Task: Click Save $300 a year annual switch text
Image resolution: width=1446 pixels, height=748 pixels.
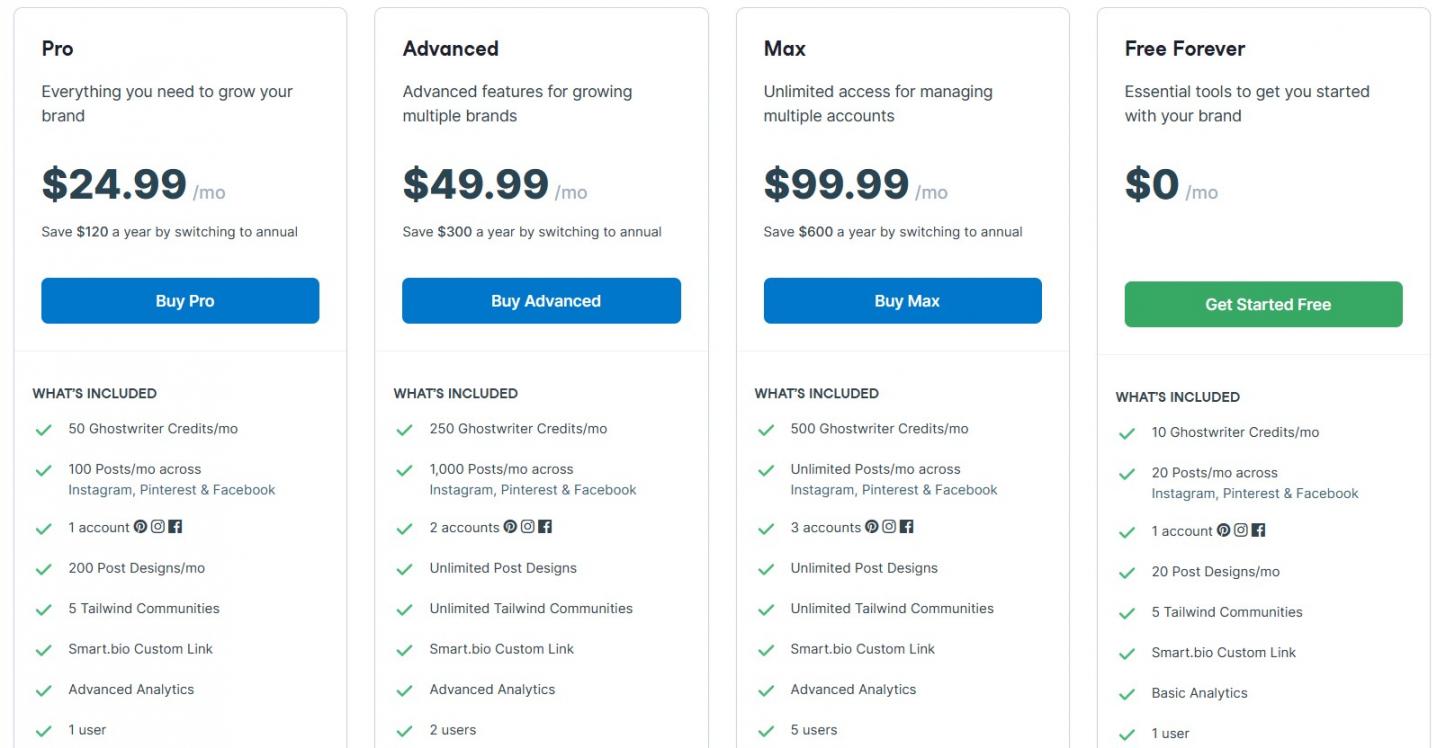Action: click(532, 232)
